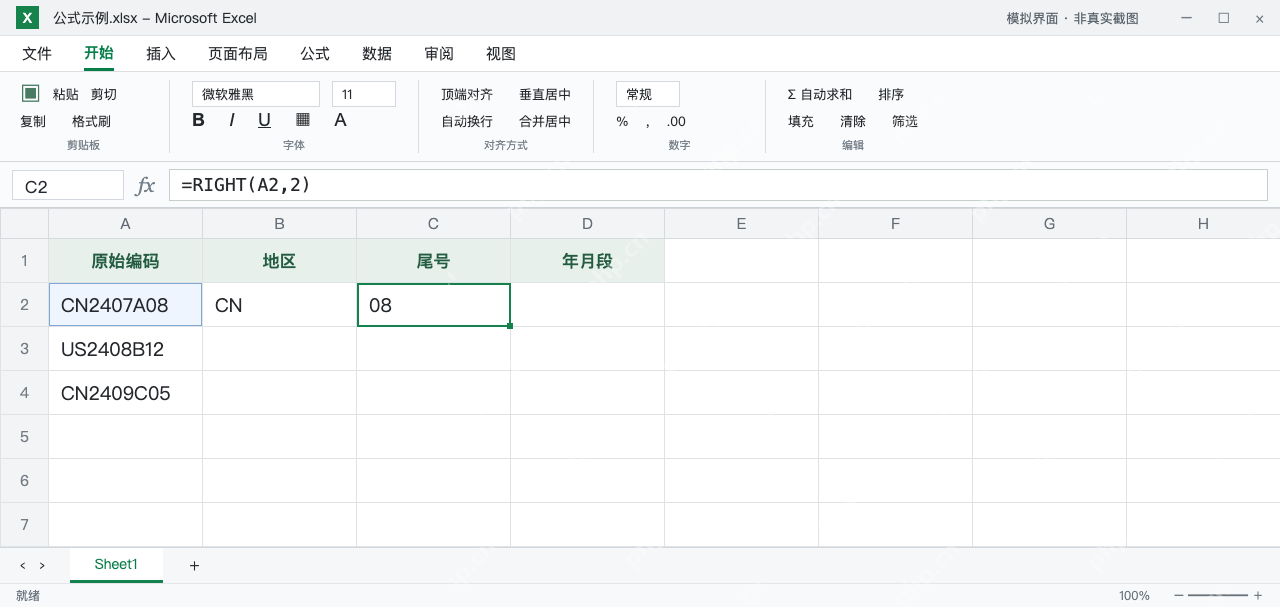This screenshot has height=608, width=1280.
Task: Click the select-all corner box
Action: (24, 224)
